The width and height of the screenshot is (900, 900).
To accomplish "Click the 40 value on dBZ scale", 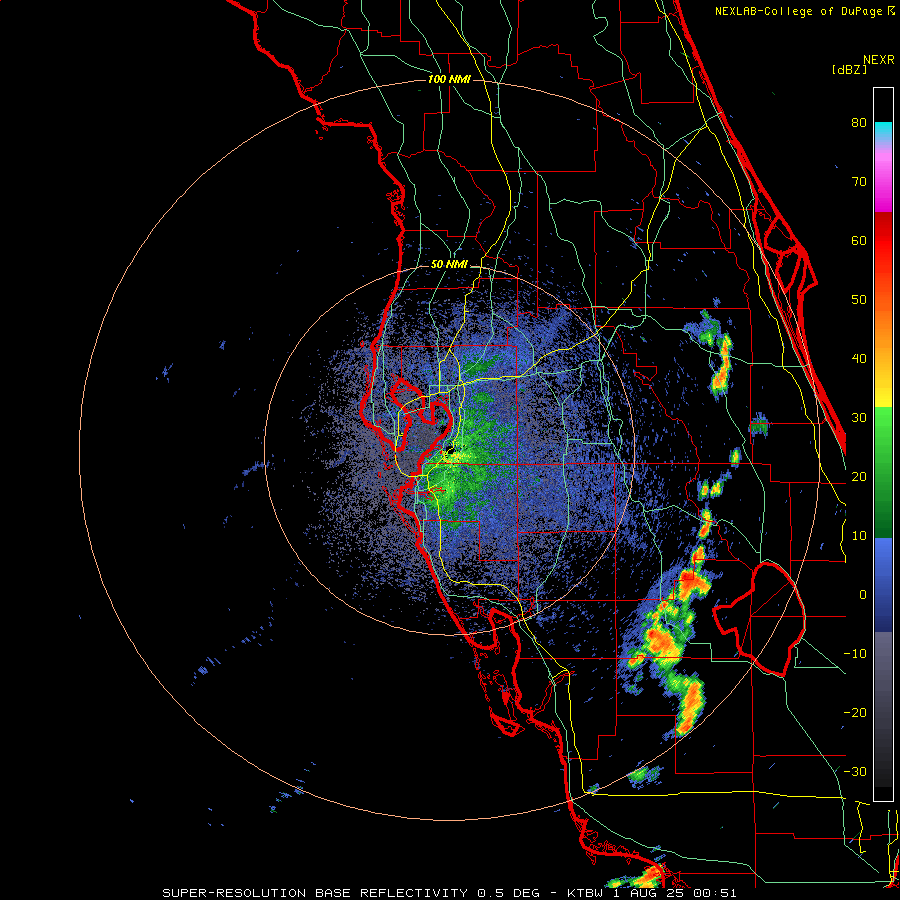I will pyautogui.click(x=859, y=359).
